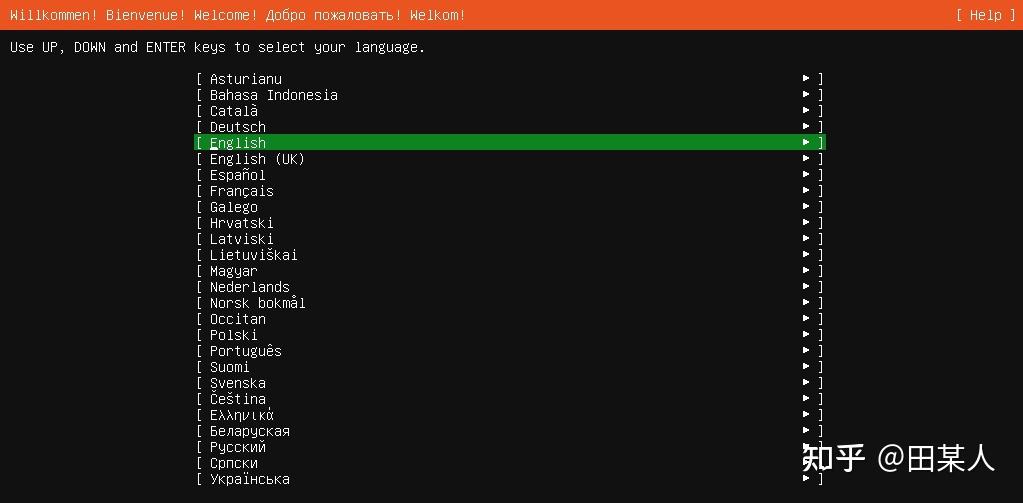
Task: Choose Bahasa Indonesia from the list
Action: [274, 95]
